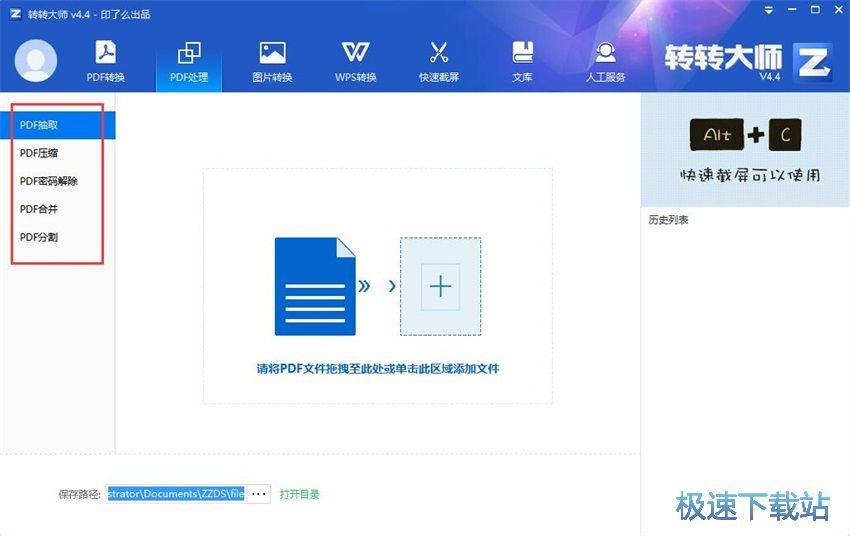Minimize the 转转大师 window

tap(793, 10)
